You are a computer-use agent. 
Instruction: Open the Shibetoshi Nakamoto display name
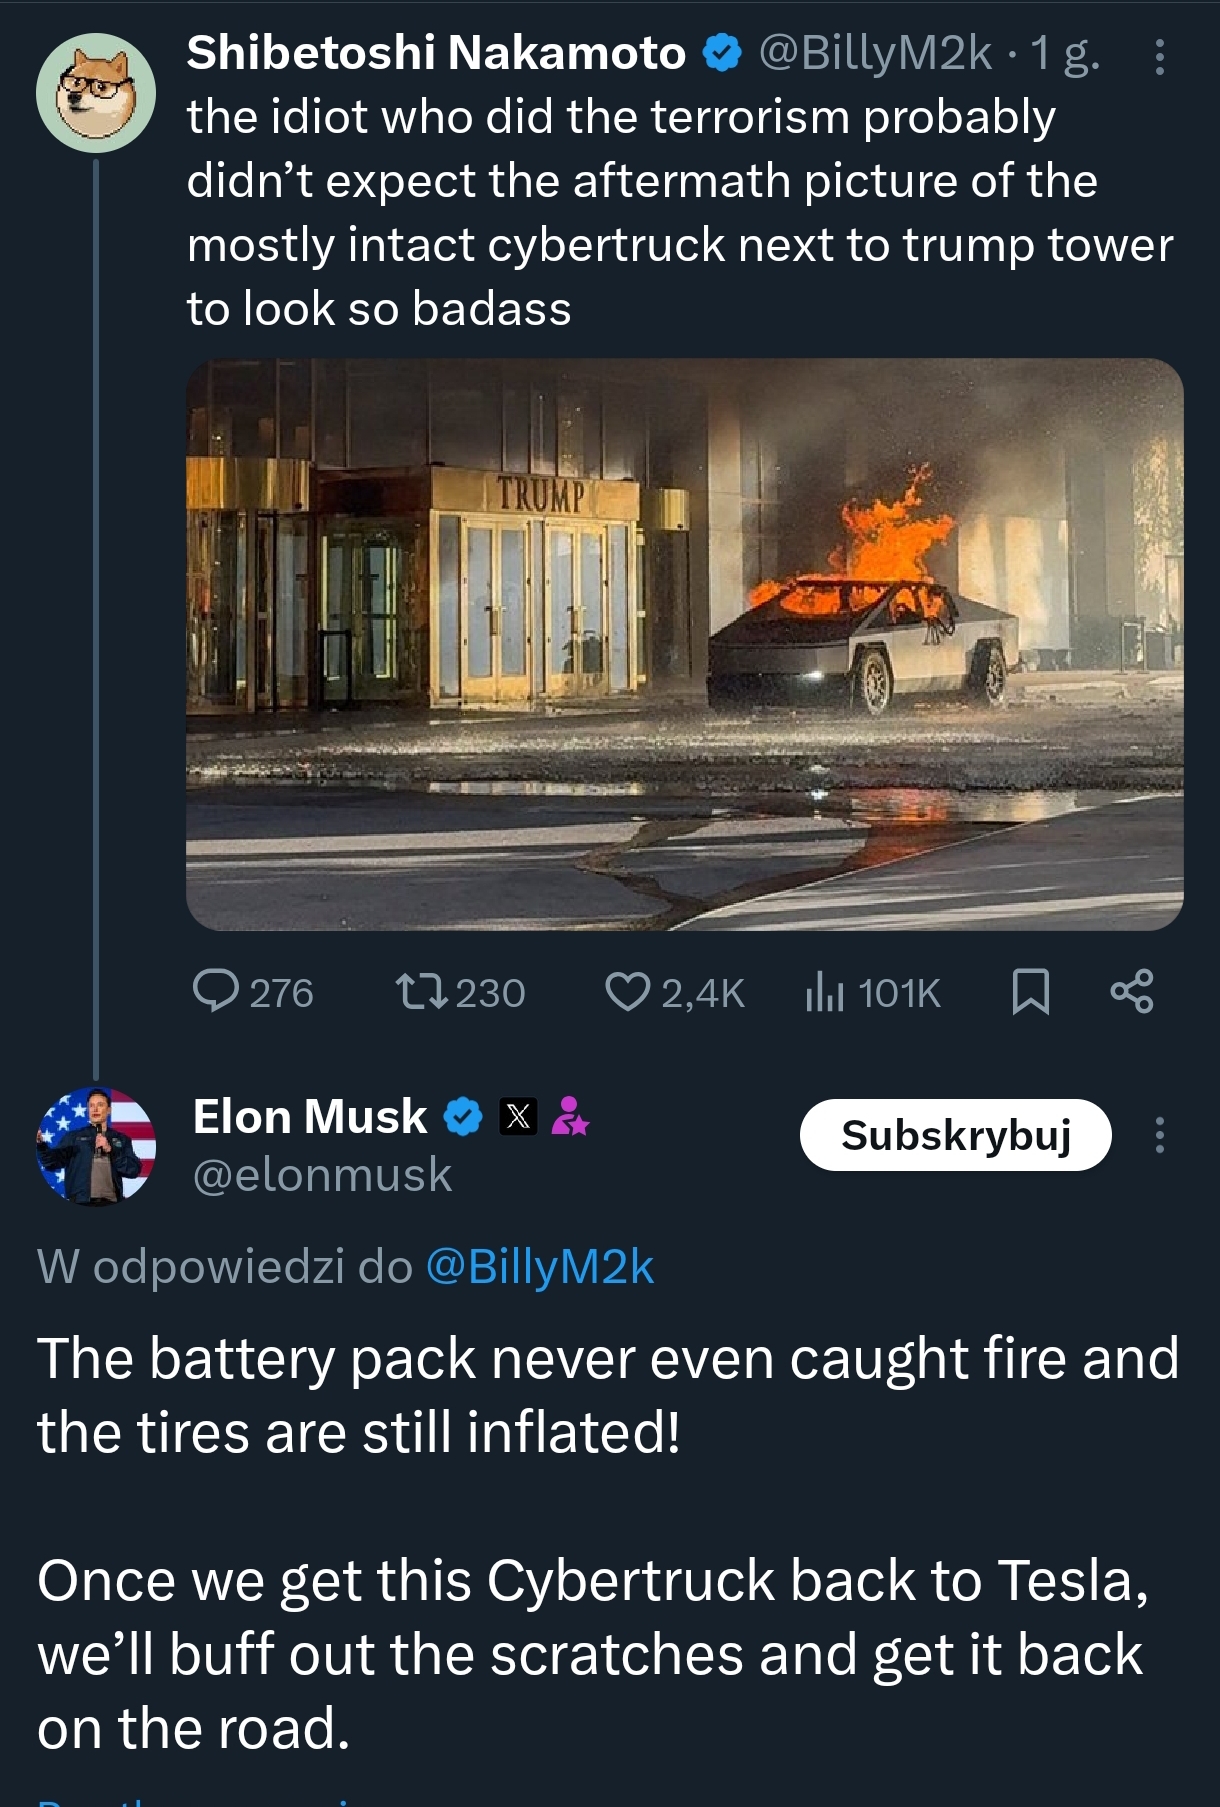[x=436, y=53]
